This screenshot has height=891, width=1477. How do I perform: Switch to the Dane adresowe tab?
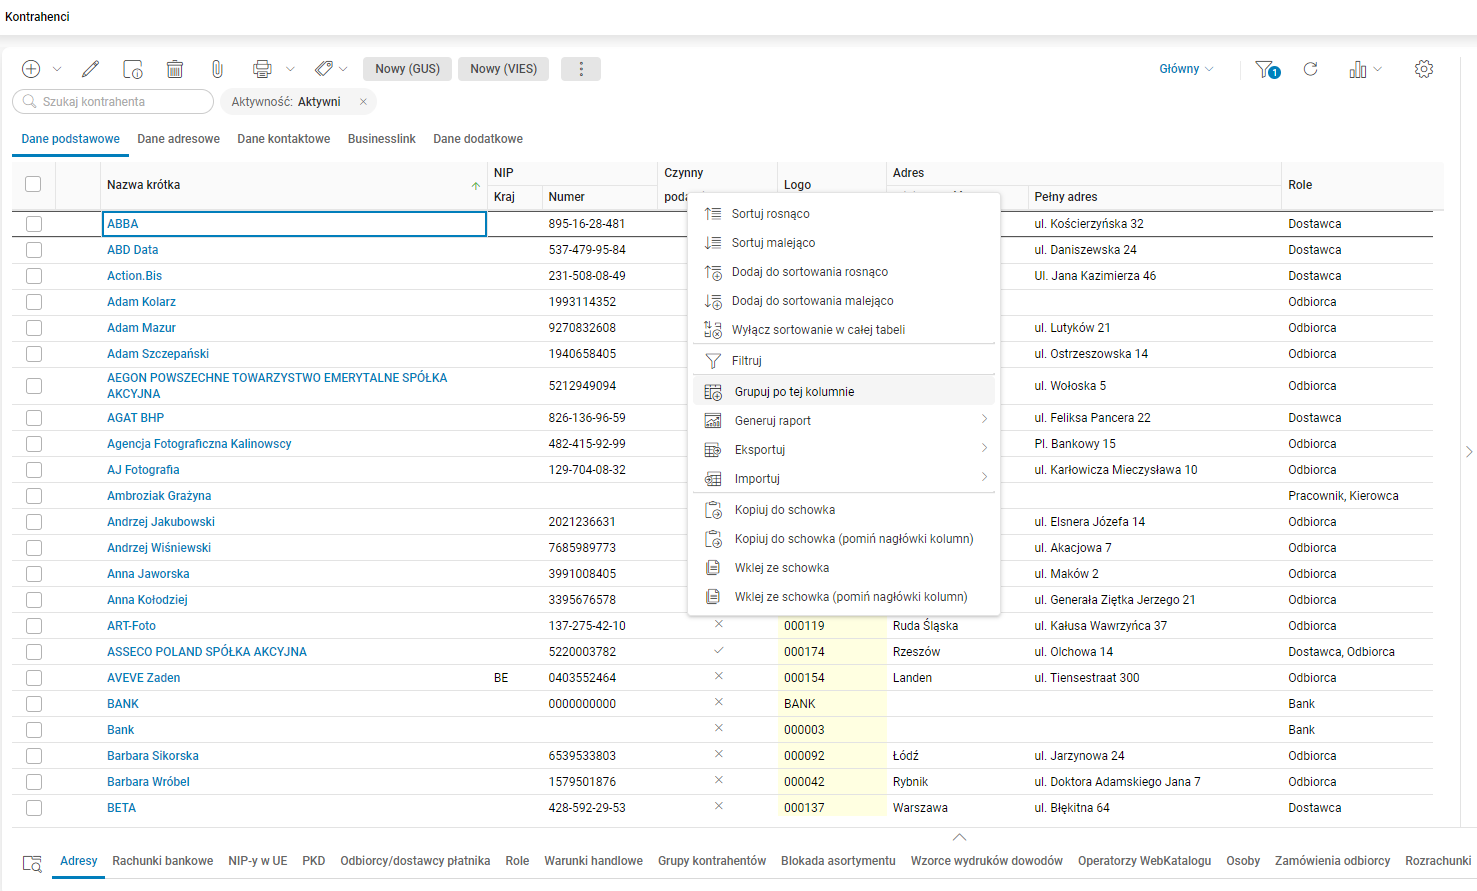178,139
